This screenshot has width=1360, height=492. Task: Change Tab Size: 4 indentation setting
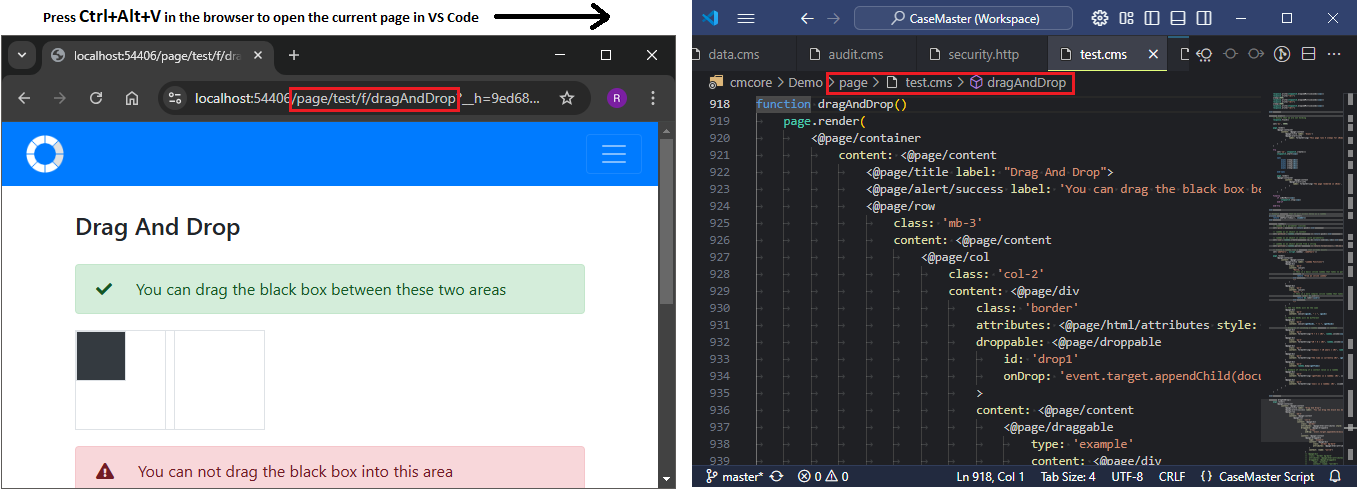pos(1068,476)
